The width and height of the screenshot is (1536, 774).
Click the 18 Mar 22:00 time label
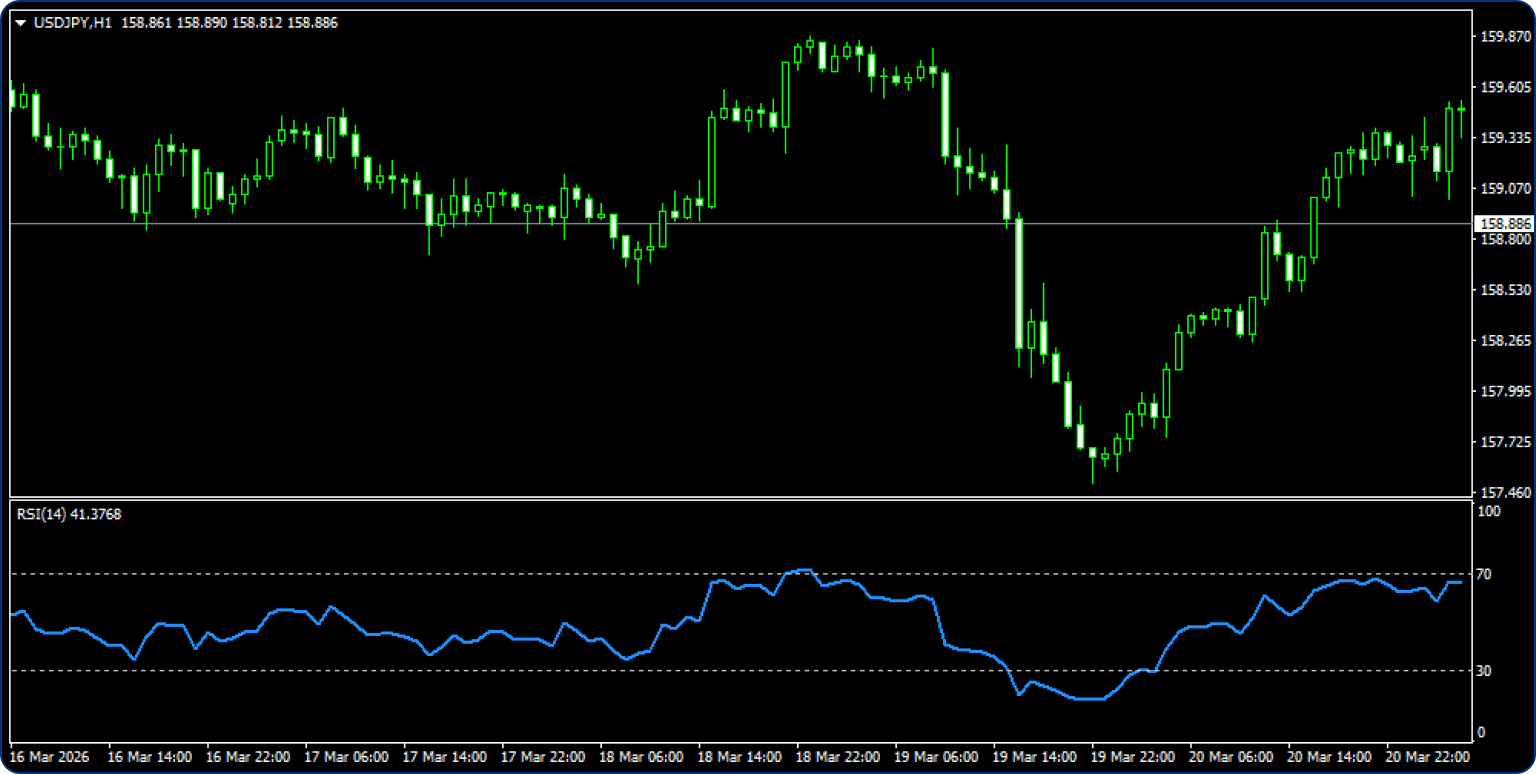pos(838,757)
